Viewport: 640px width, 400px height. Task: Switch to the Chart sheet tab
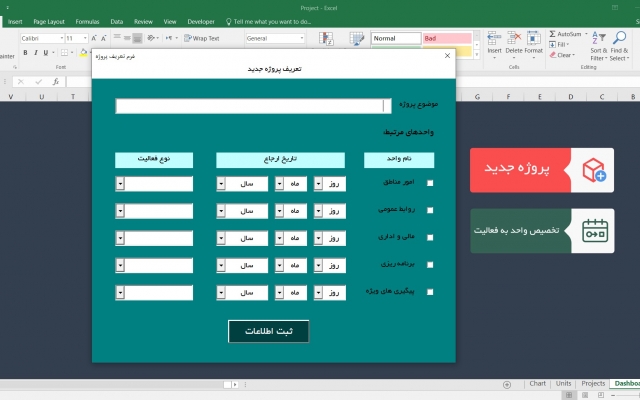point(538,384)
